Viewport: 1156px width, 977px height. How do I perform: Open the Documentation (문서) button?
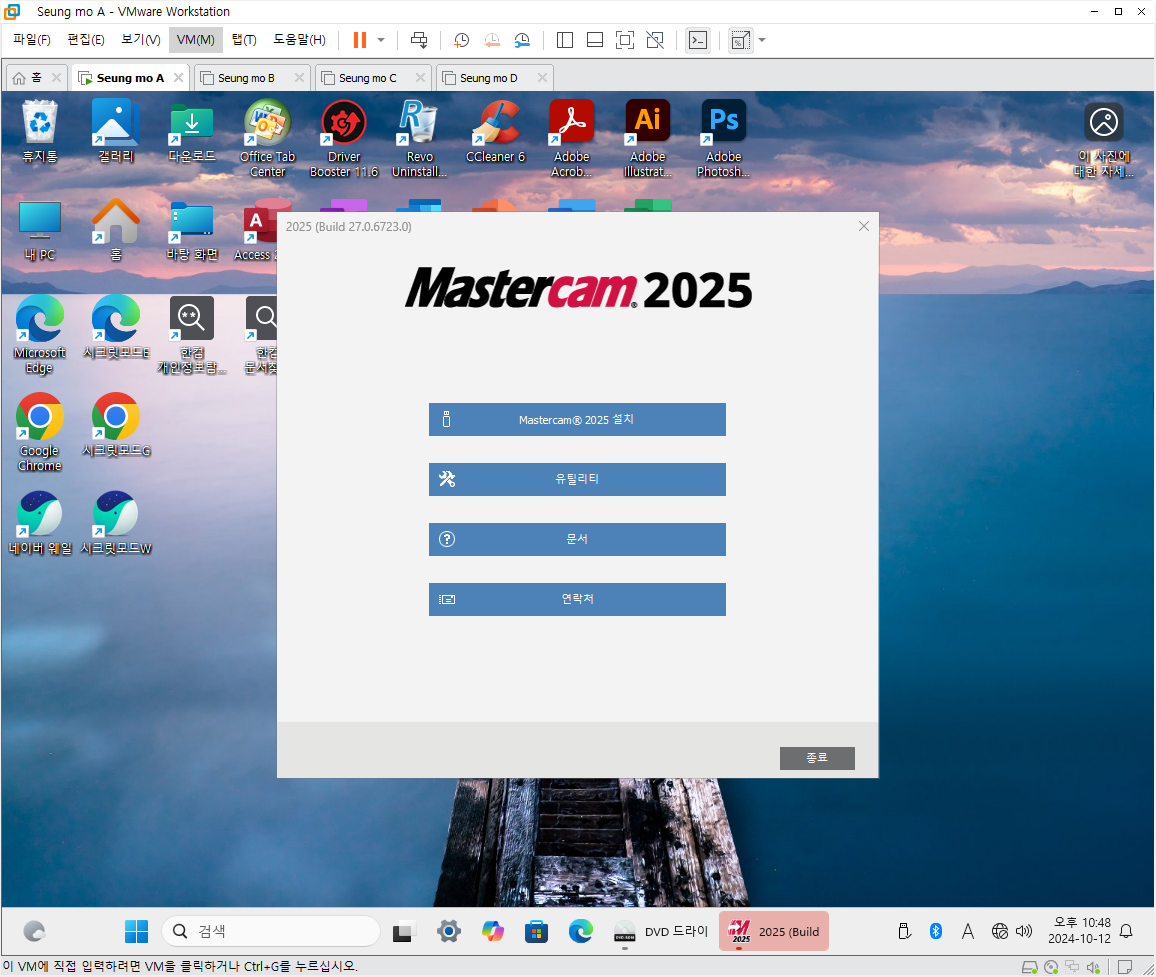pyautogui.click(x=577, y=539)
